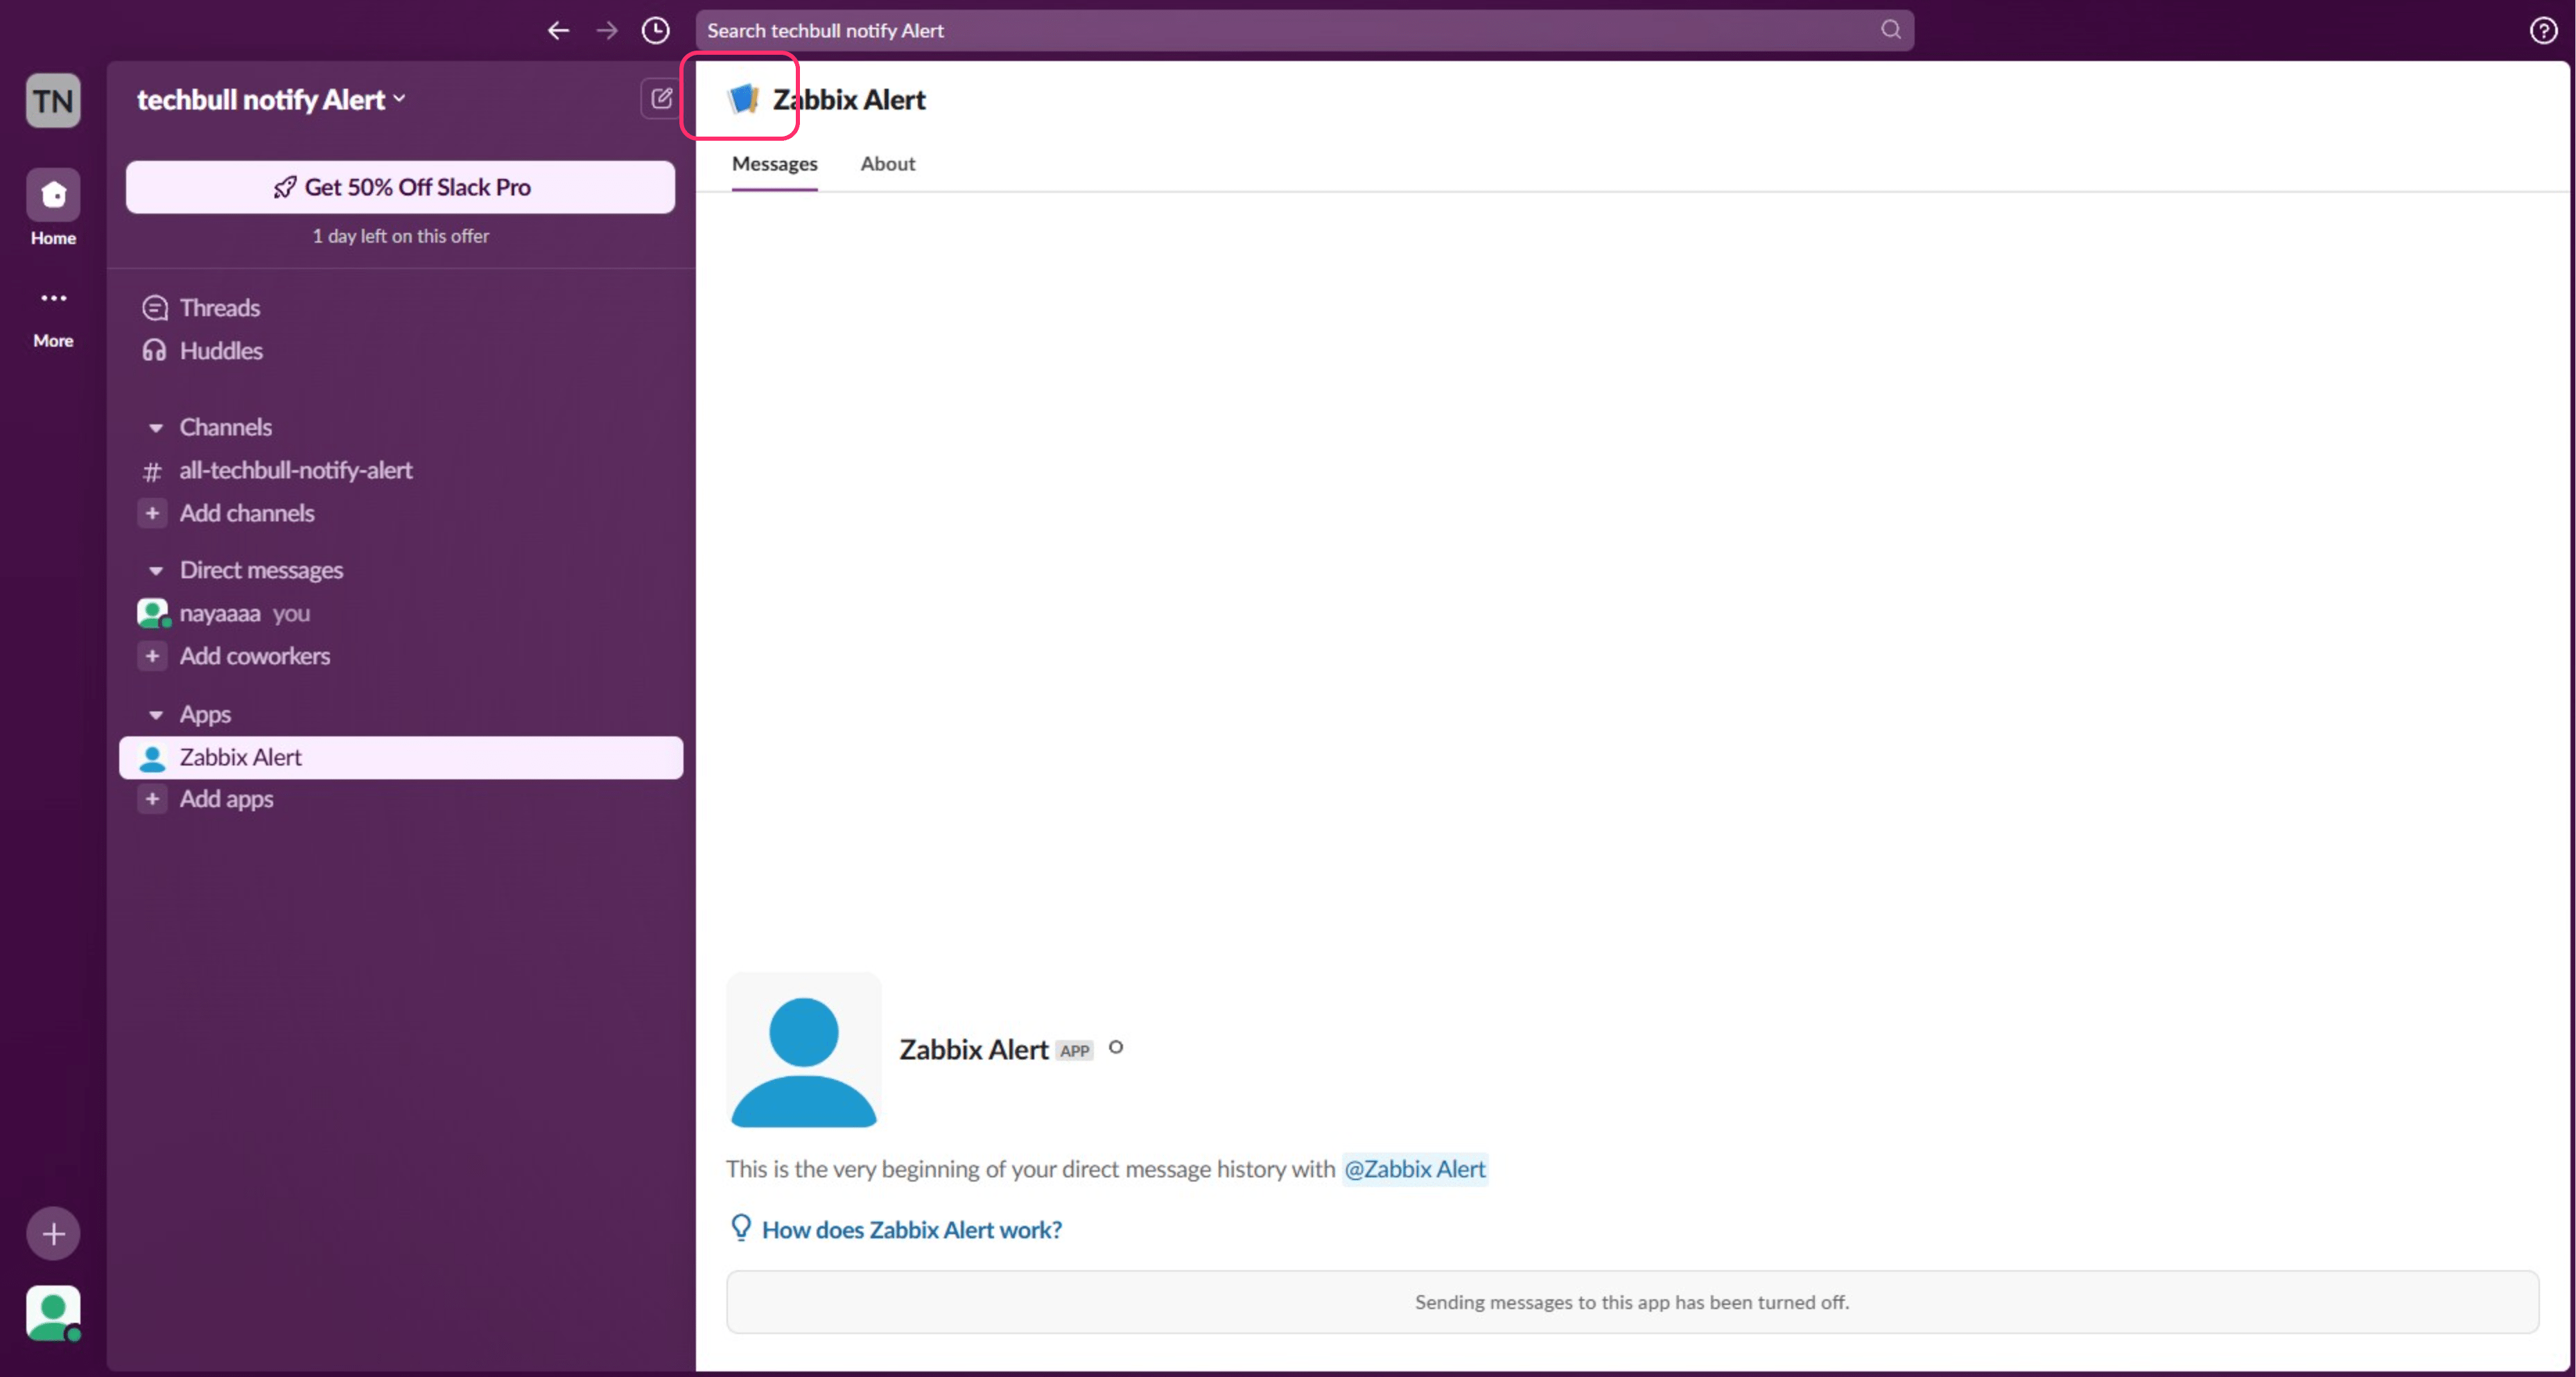The image size is (2576, 1377).
Task: Open the techbull notify Alert workspace dropdown
Action: click(x=271, y=99)
